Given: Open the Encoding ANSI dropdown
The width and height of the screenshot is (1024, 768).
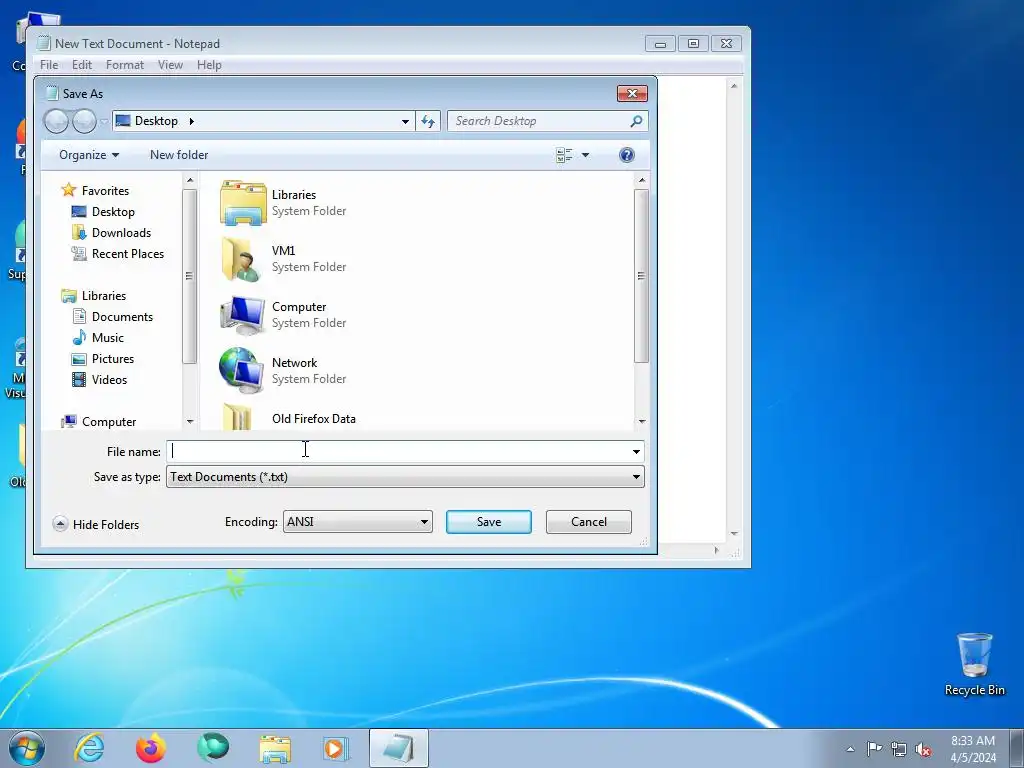Looking at the screenshot, I should (357, 522).
